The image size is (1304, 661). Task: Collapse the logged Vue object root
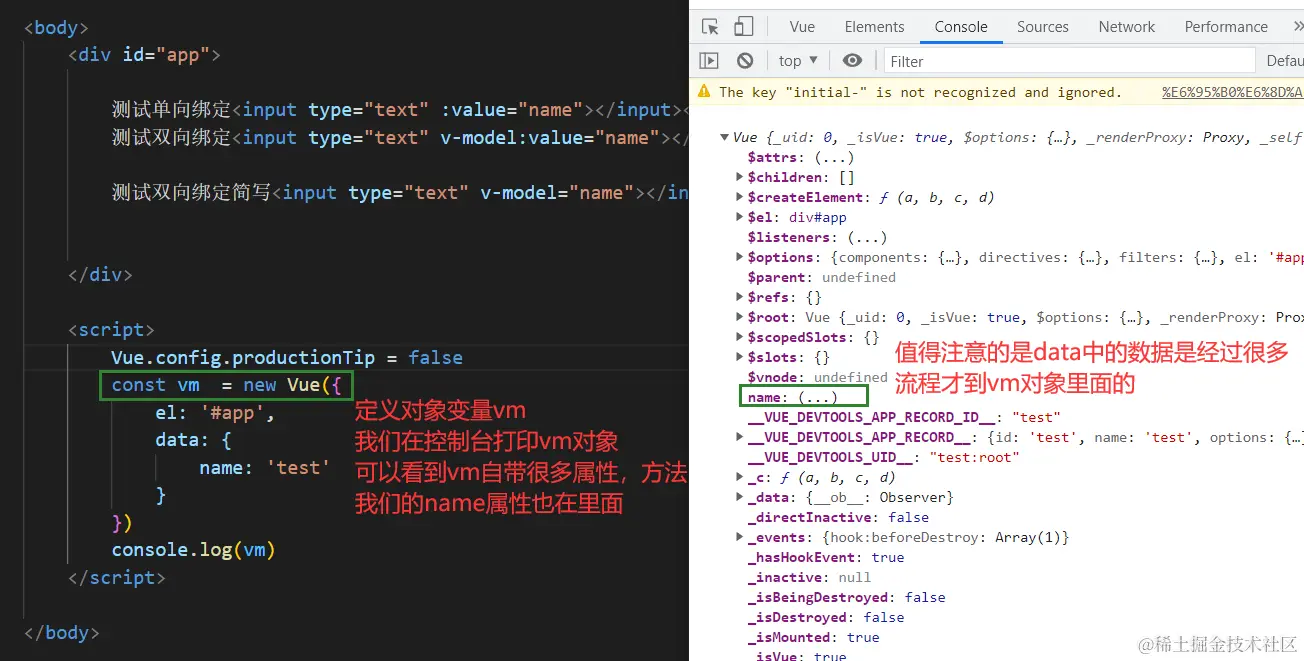tap(725, 138)
